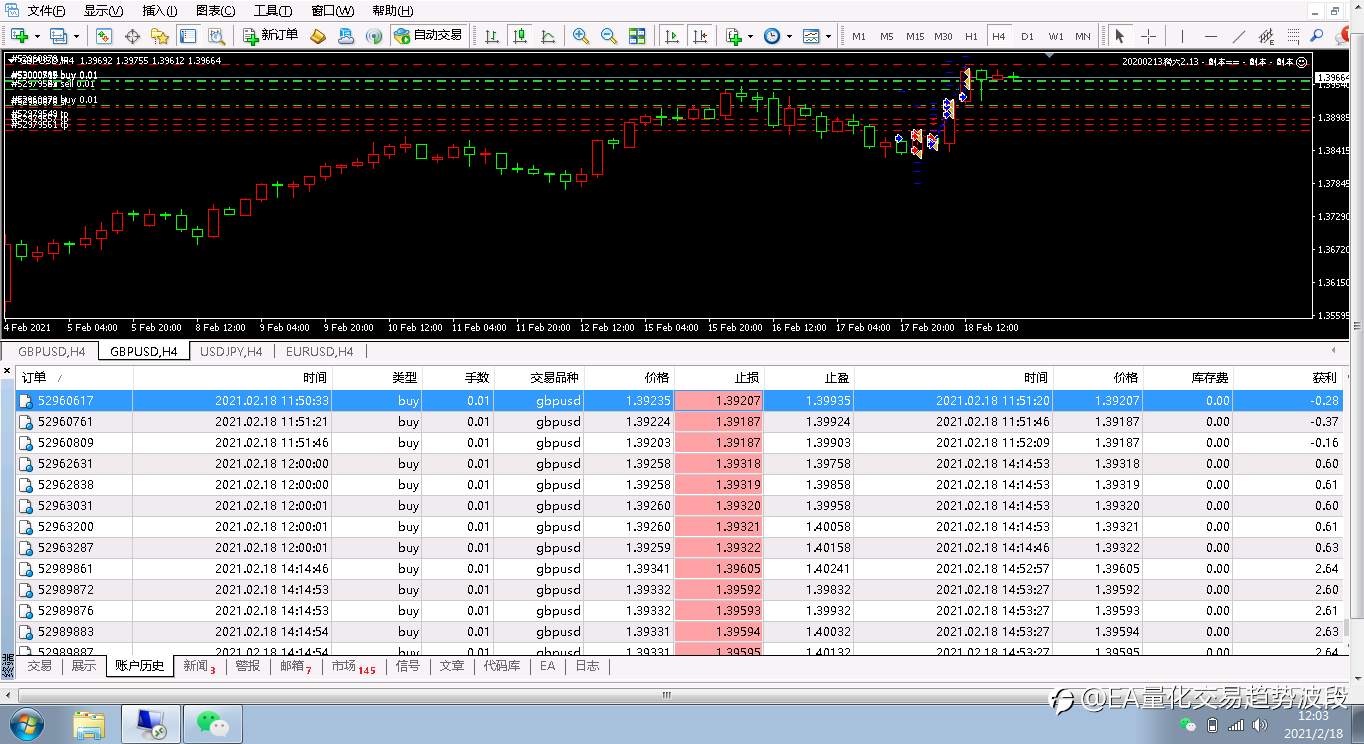This screenshot has width=1364, height=744.
Task: Expand the New Chart dropdown arrow
Action: (36, 37)
